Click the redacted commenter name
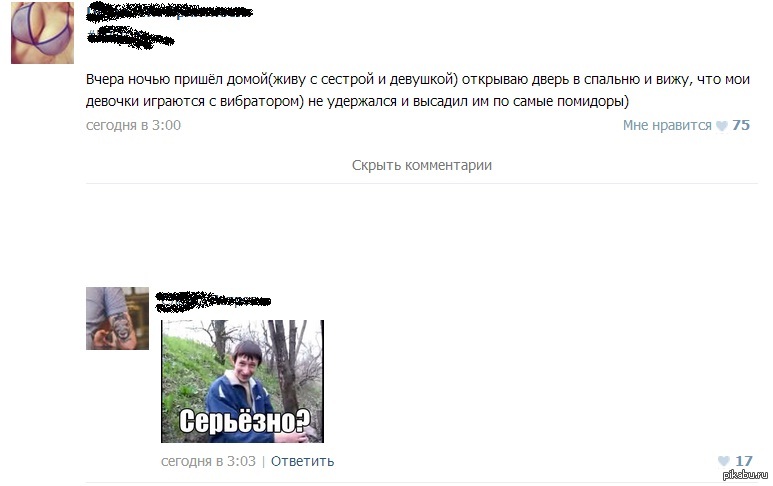 (213, 301)
